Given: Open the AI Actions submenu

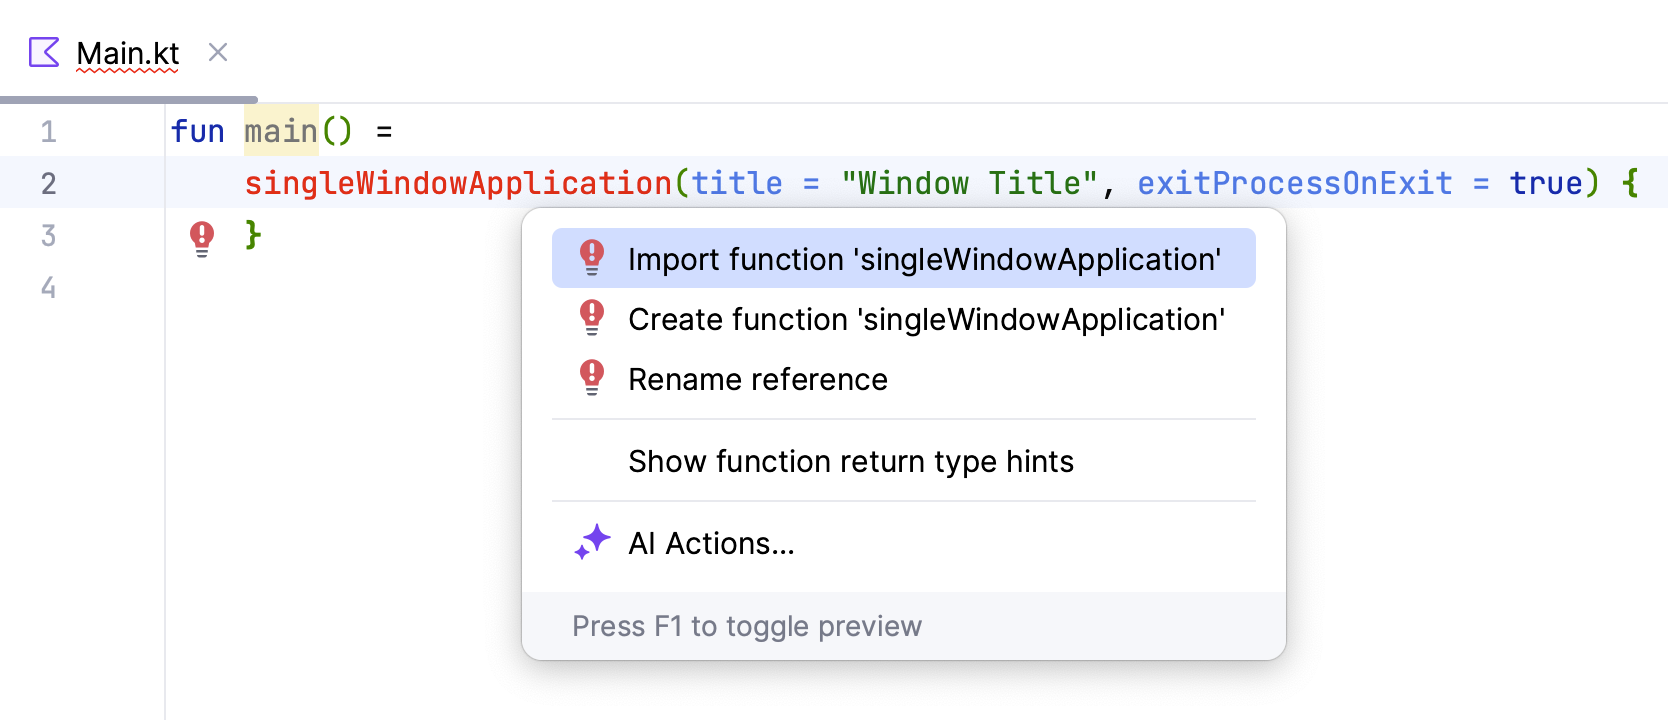Looking at the screenshot, I should (x=710, y=543).
